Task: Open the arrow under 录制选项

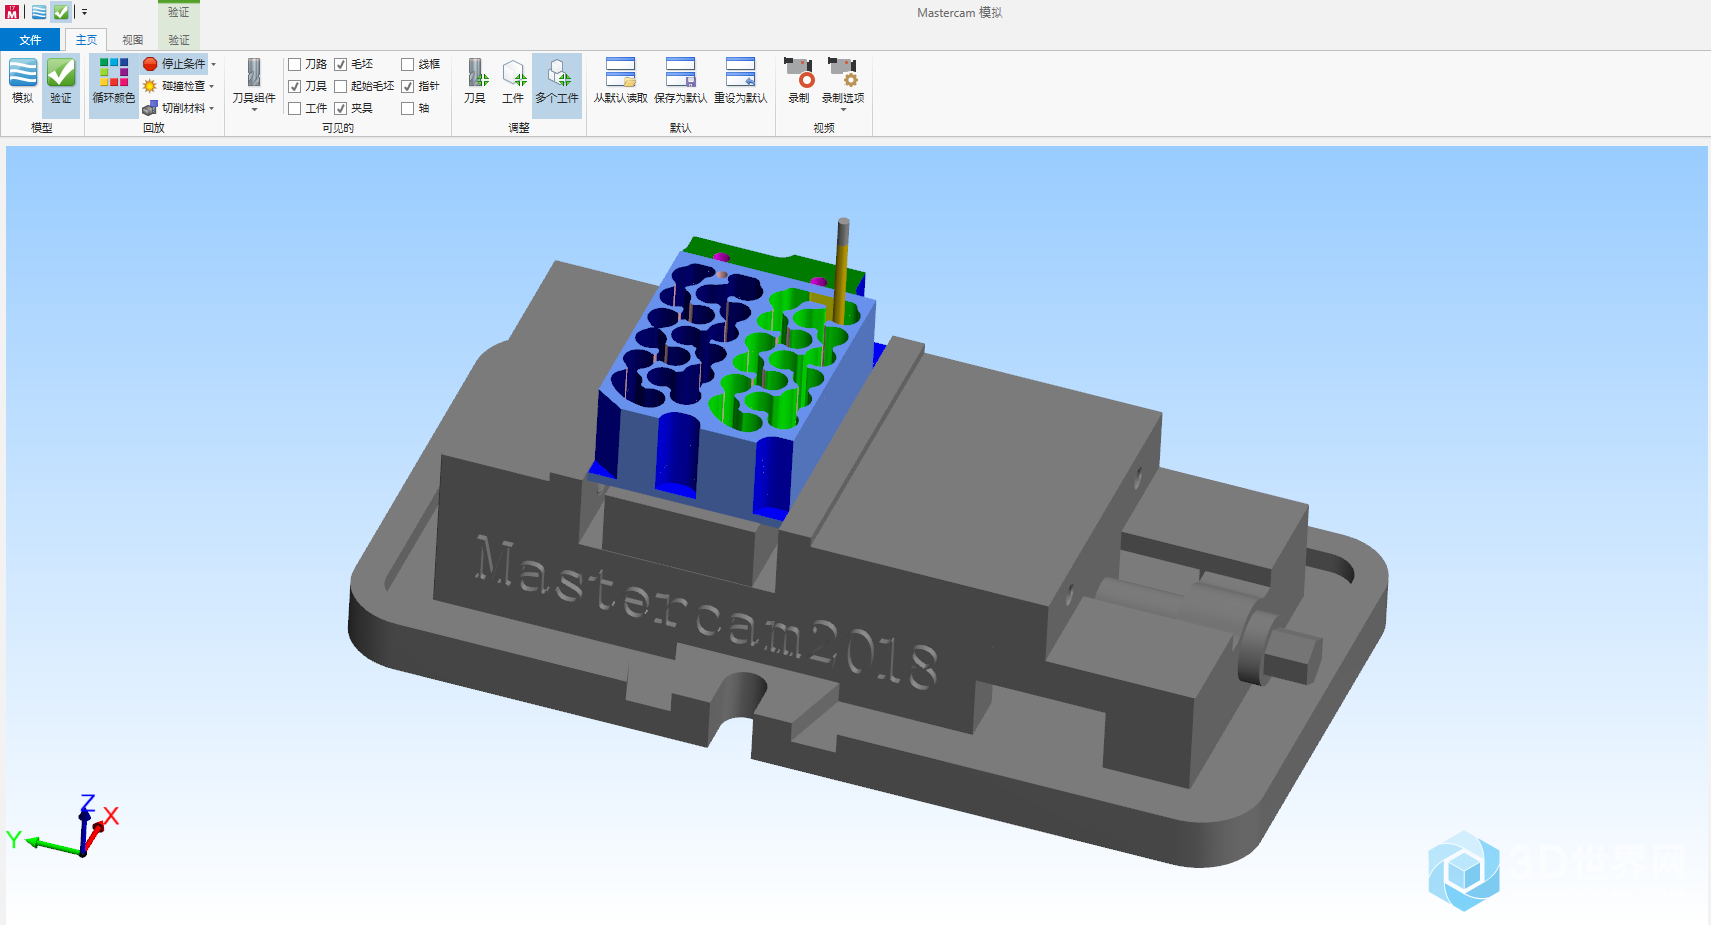Action: pyautogui.click(x=843, y=109)
